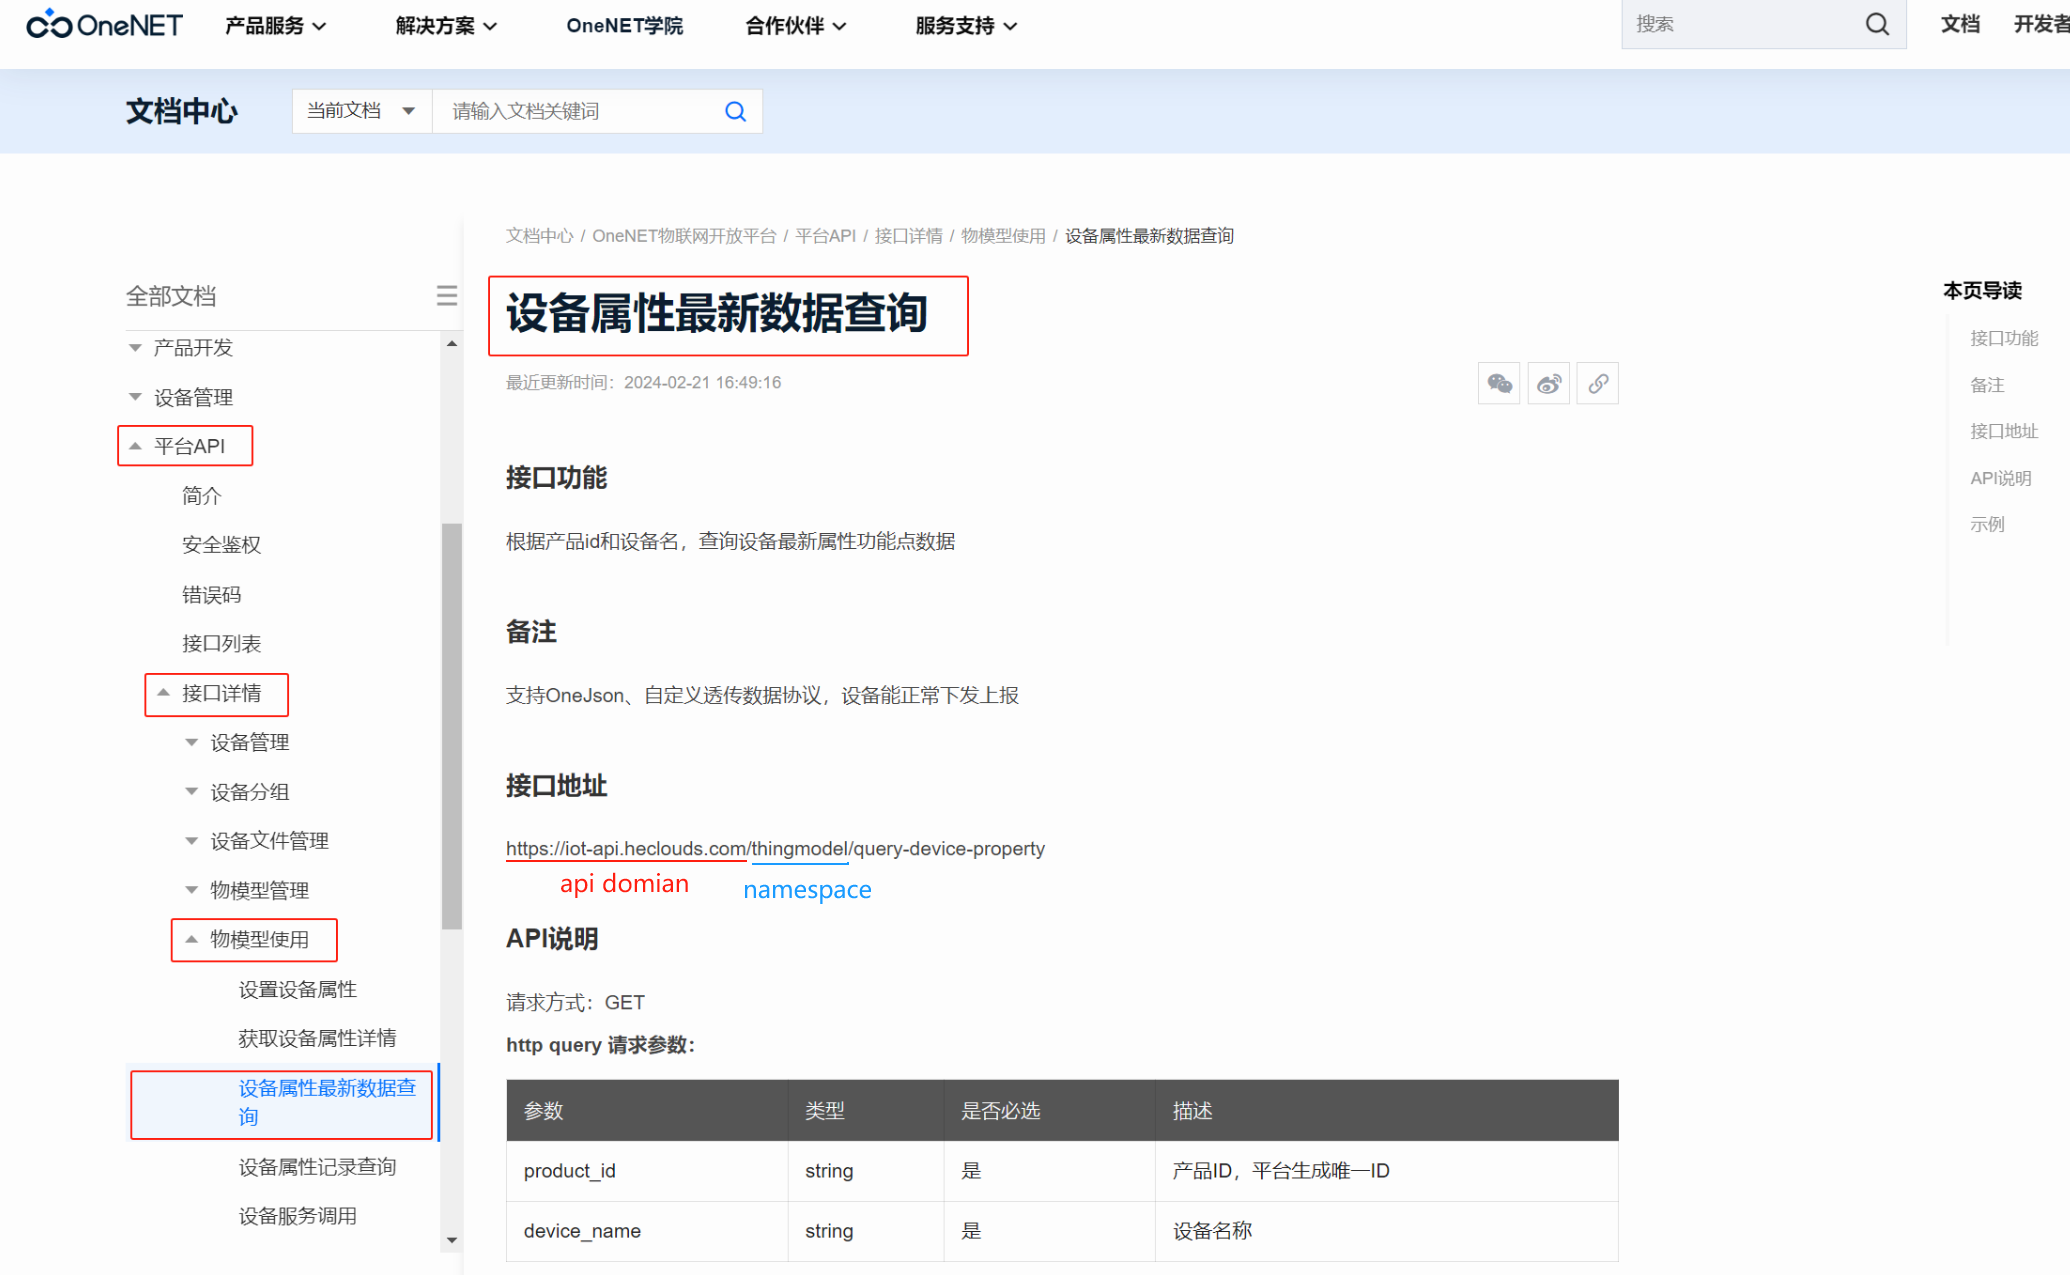Jump to API说明 in page guide
The width and height of the screenshot is (2070, 1275).
point(2000,478)
